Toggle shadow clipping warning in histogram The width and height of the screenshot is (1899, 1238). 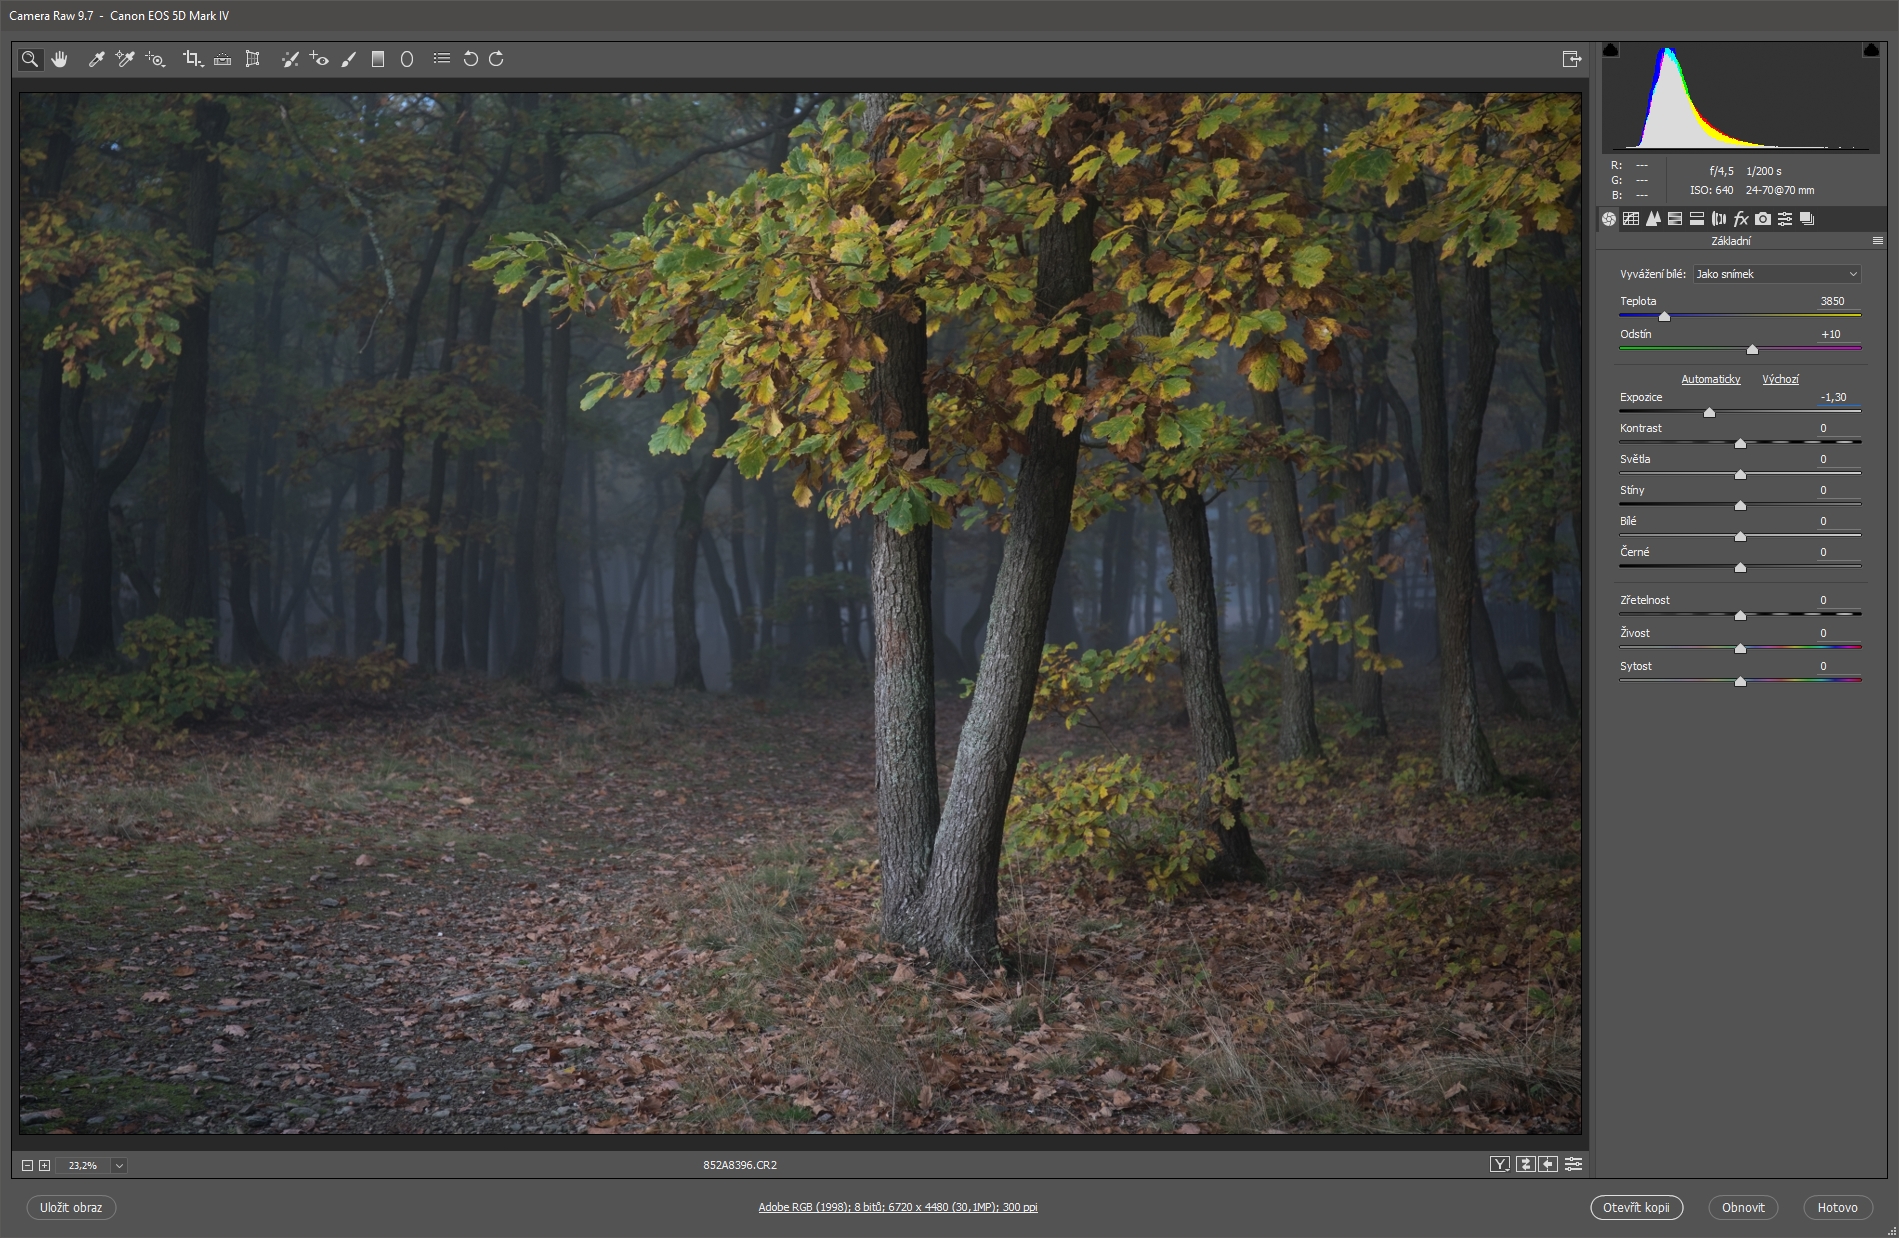tap(1610, 50)
